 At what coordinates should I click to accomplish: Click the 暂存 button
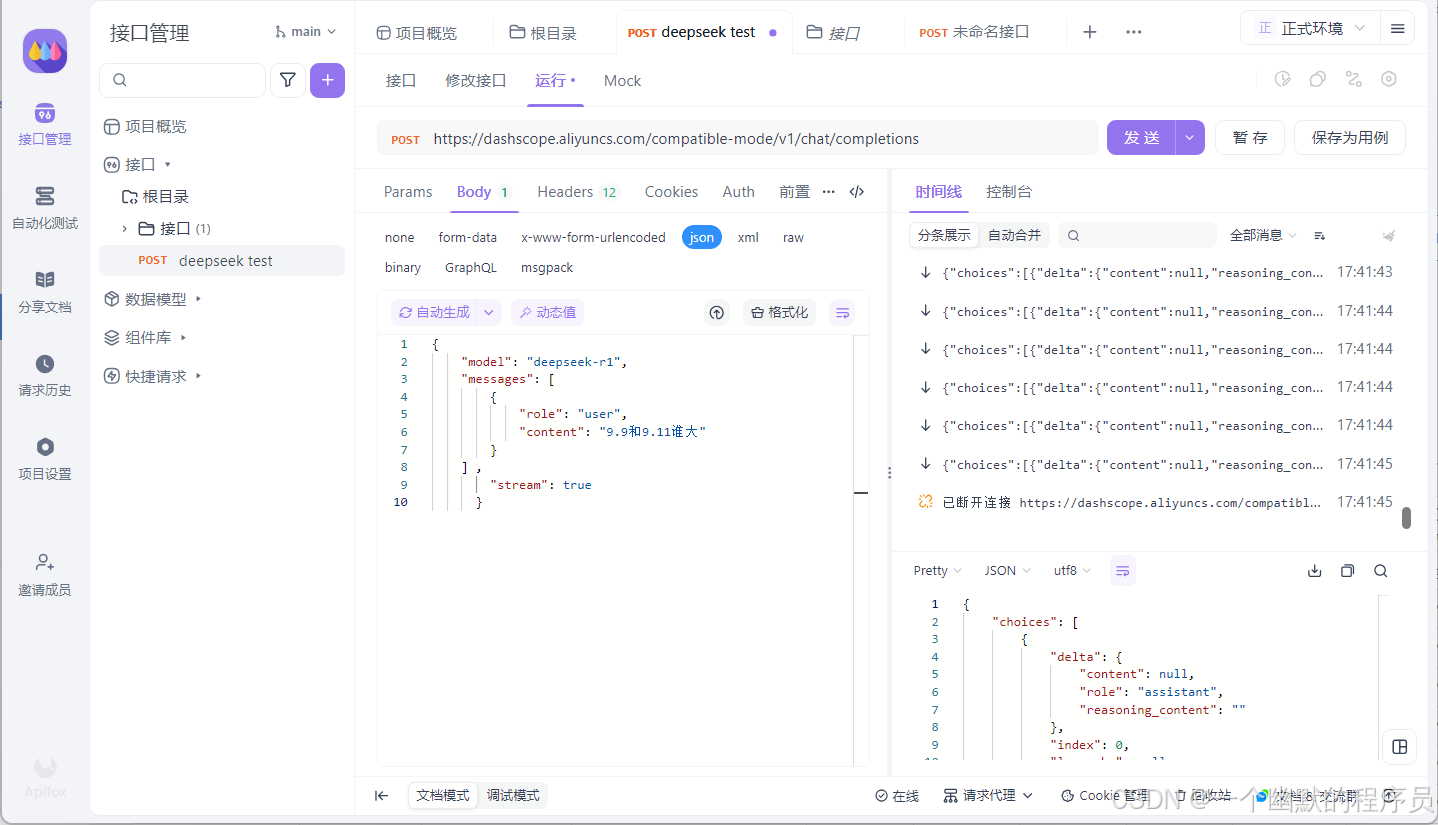pos(1250,138)
